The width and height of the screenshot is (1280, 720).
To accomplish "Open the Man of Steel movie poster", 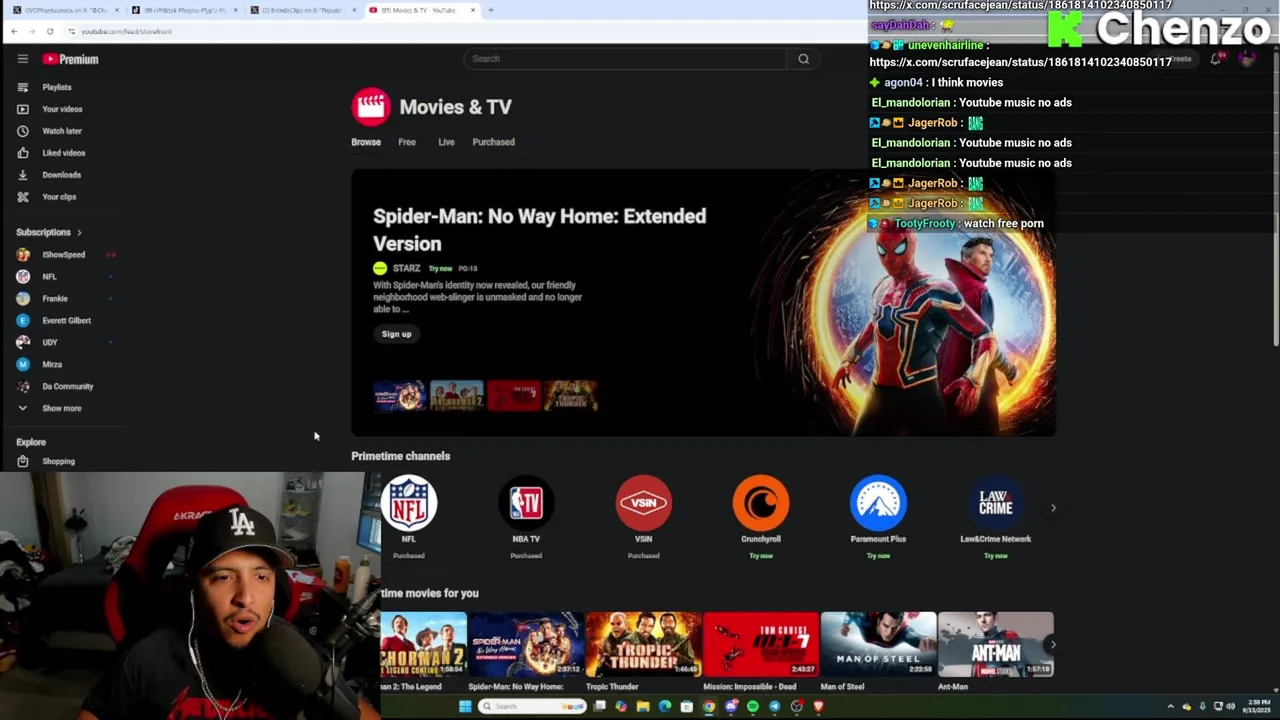I will pos(878,645).
